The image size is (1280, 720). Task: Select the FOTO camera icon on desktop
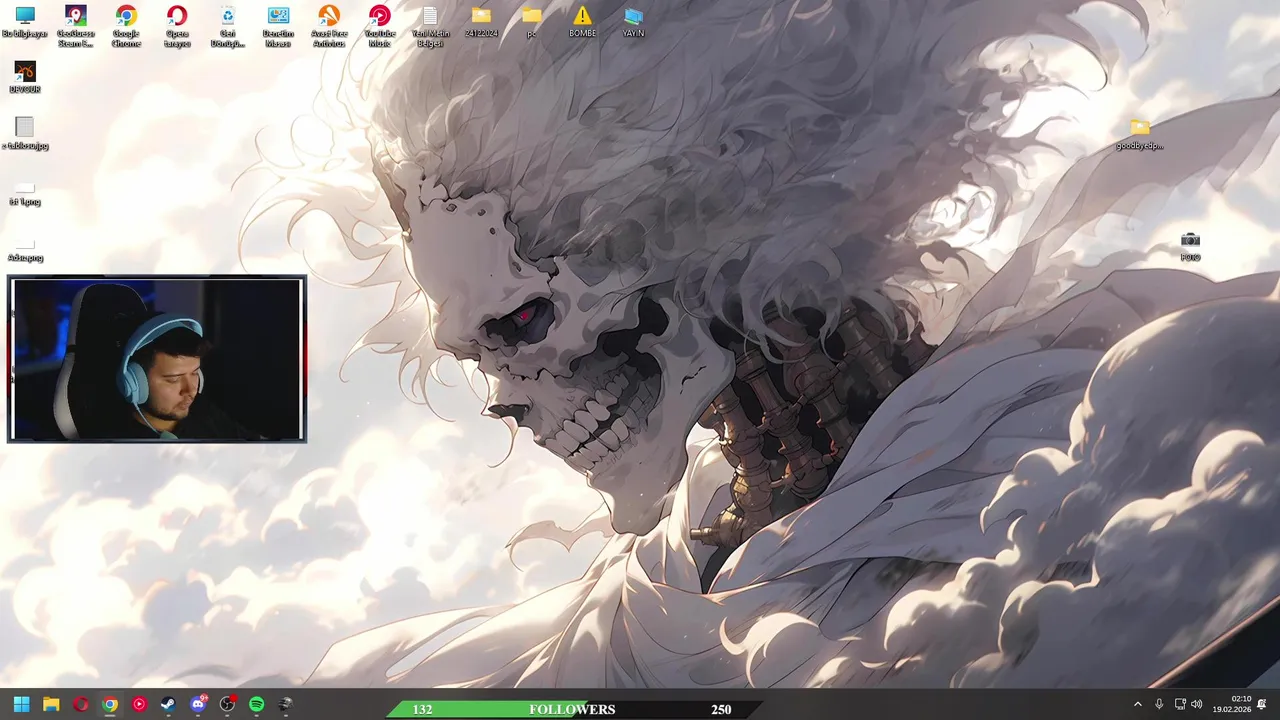click(1190, 246)
